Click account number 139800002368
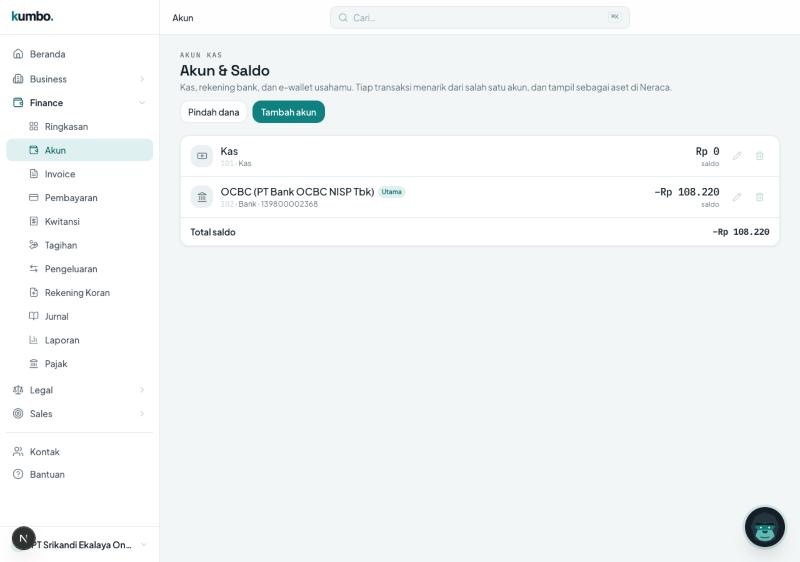Screen dimensions: 800x562 tap(289, 204)
